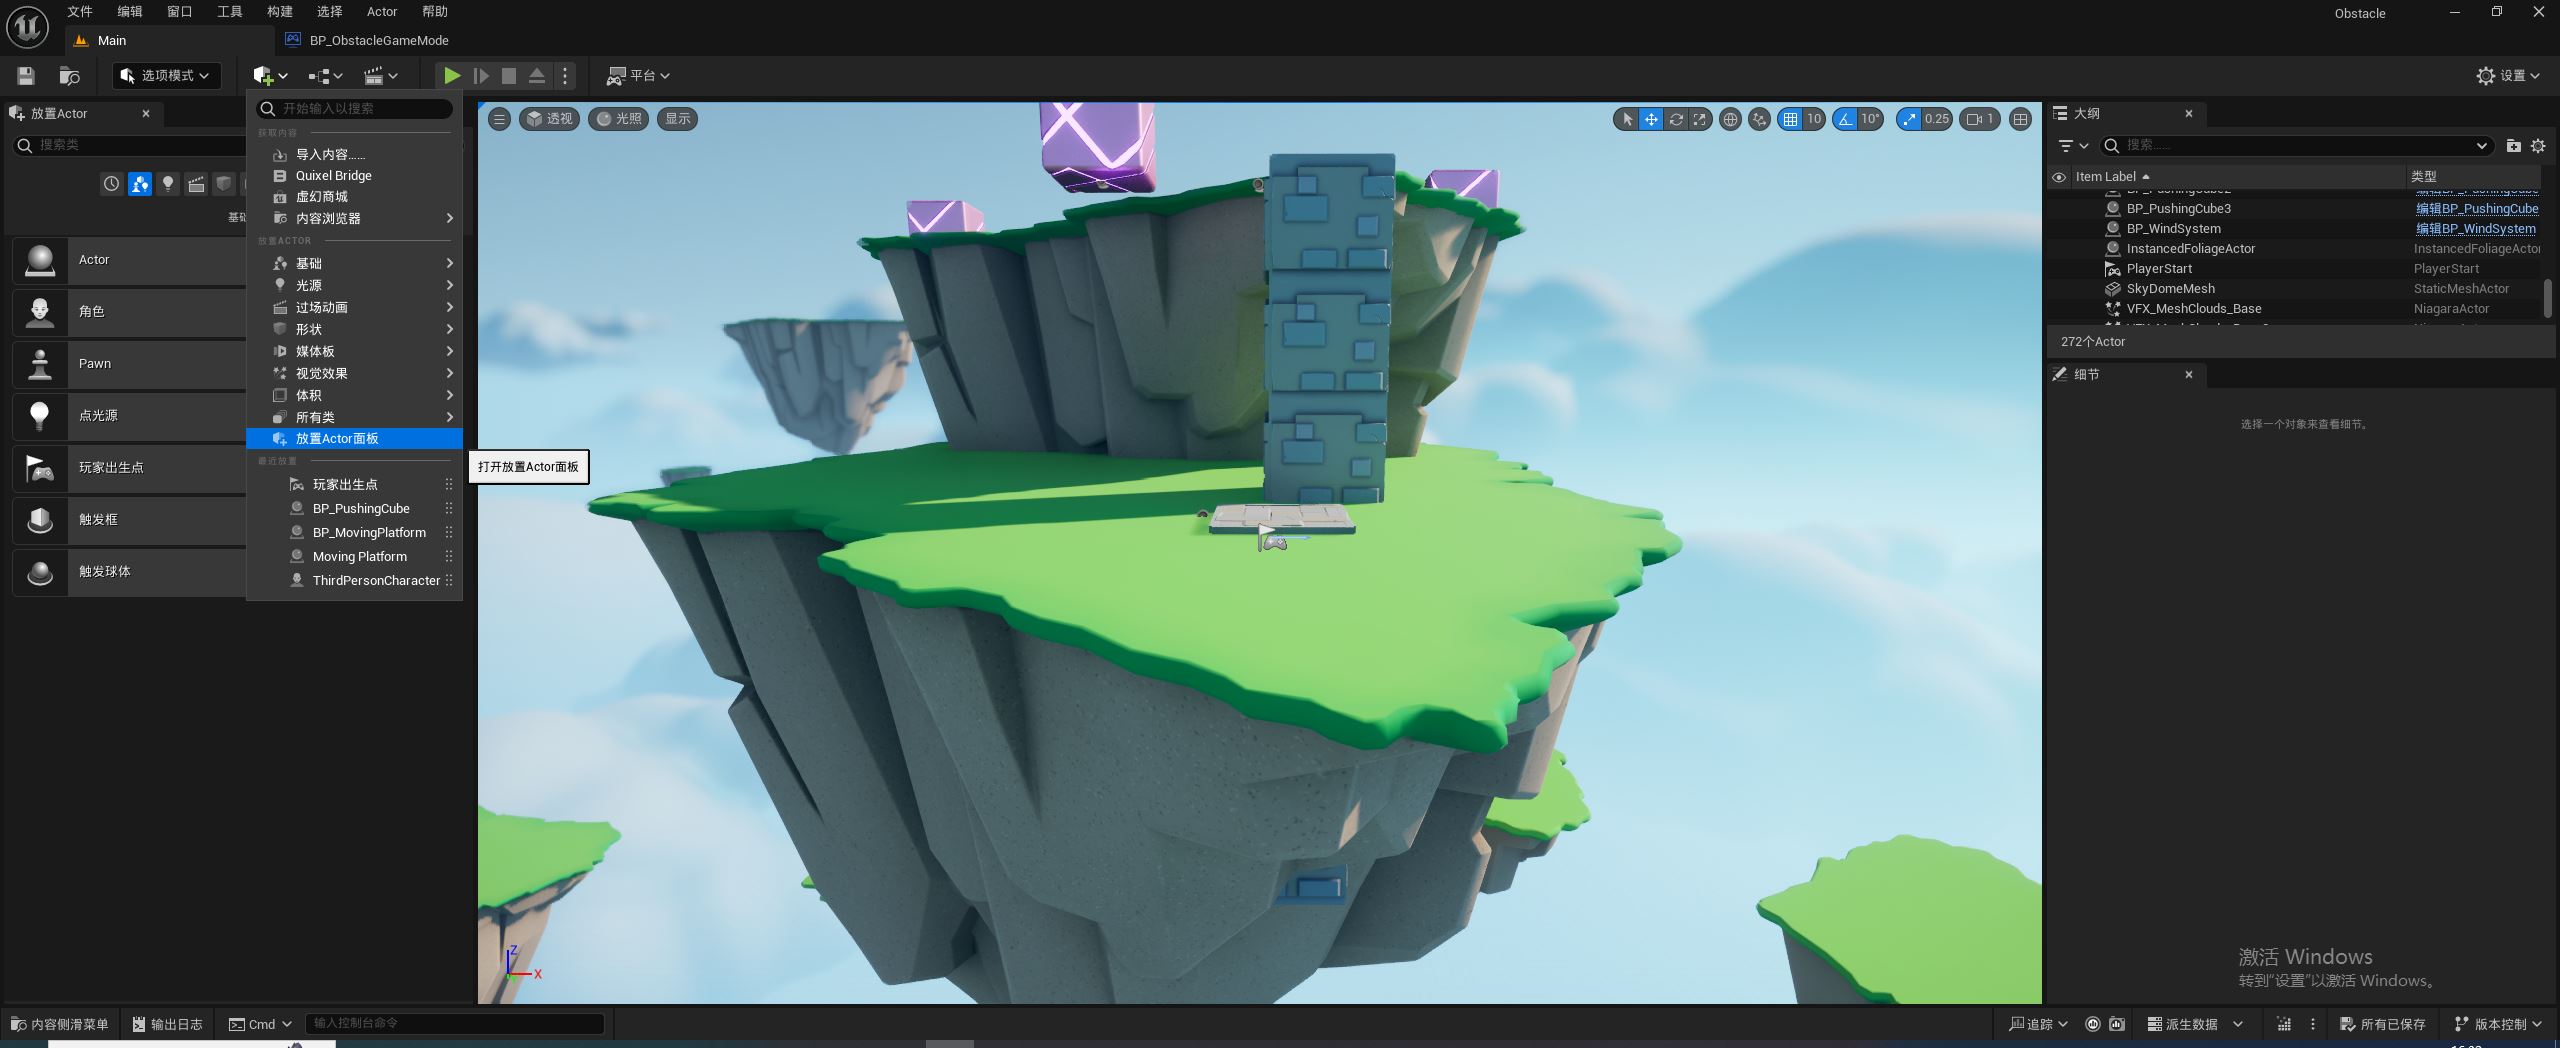The image size is (2560, 1048).
Task: Click the 开始输入以搜索 menu search box
Action: pos(355,108)
